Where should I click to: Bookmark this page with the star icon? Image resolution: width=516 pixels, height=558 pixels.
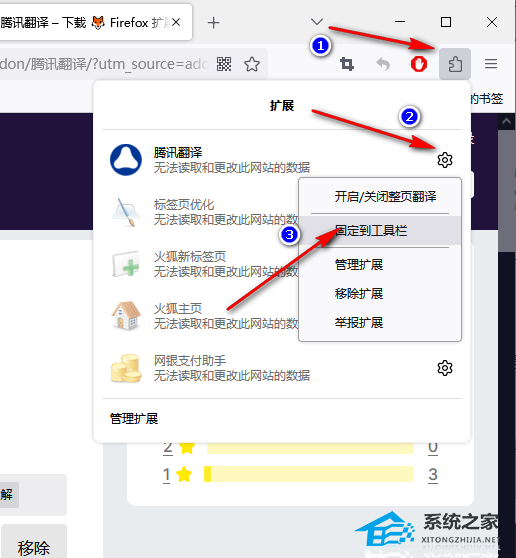[x=252, y=64]
